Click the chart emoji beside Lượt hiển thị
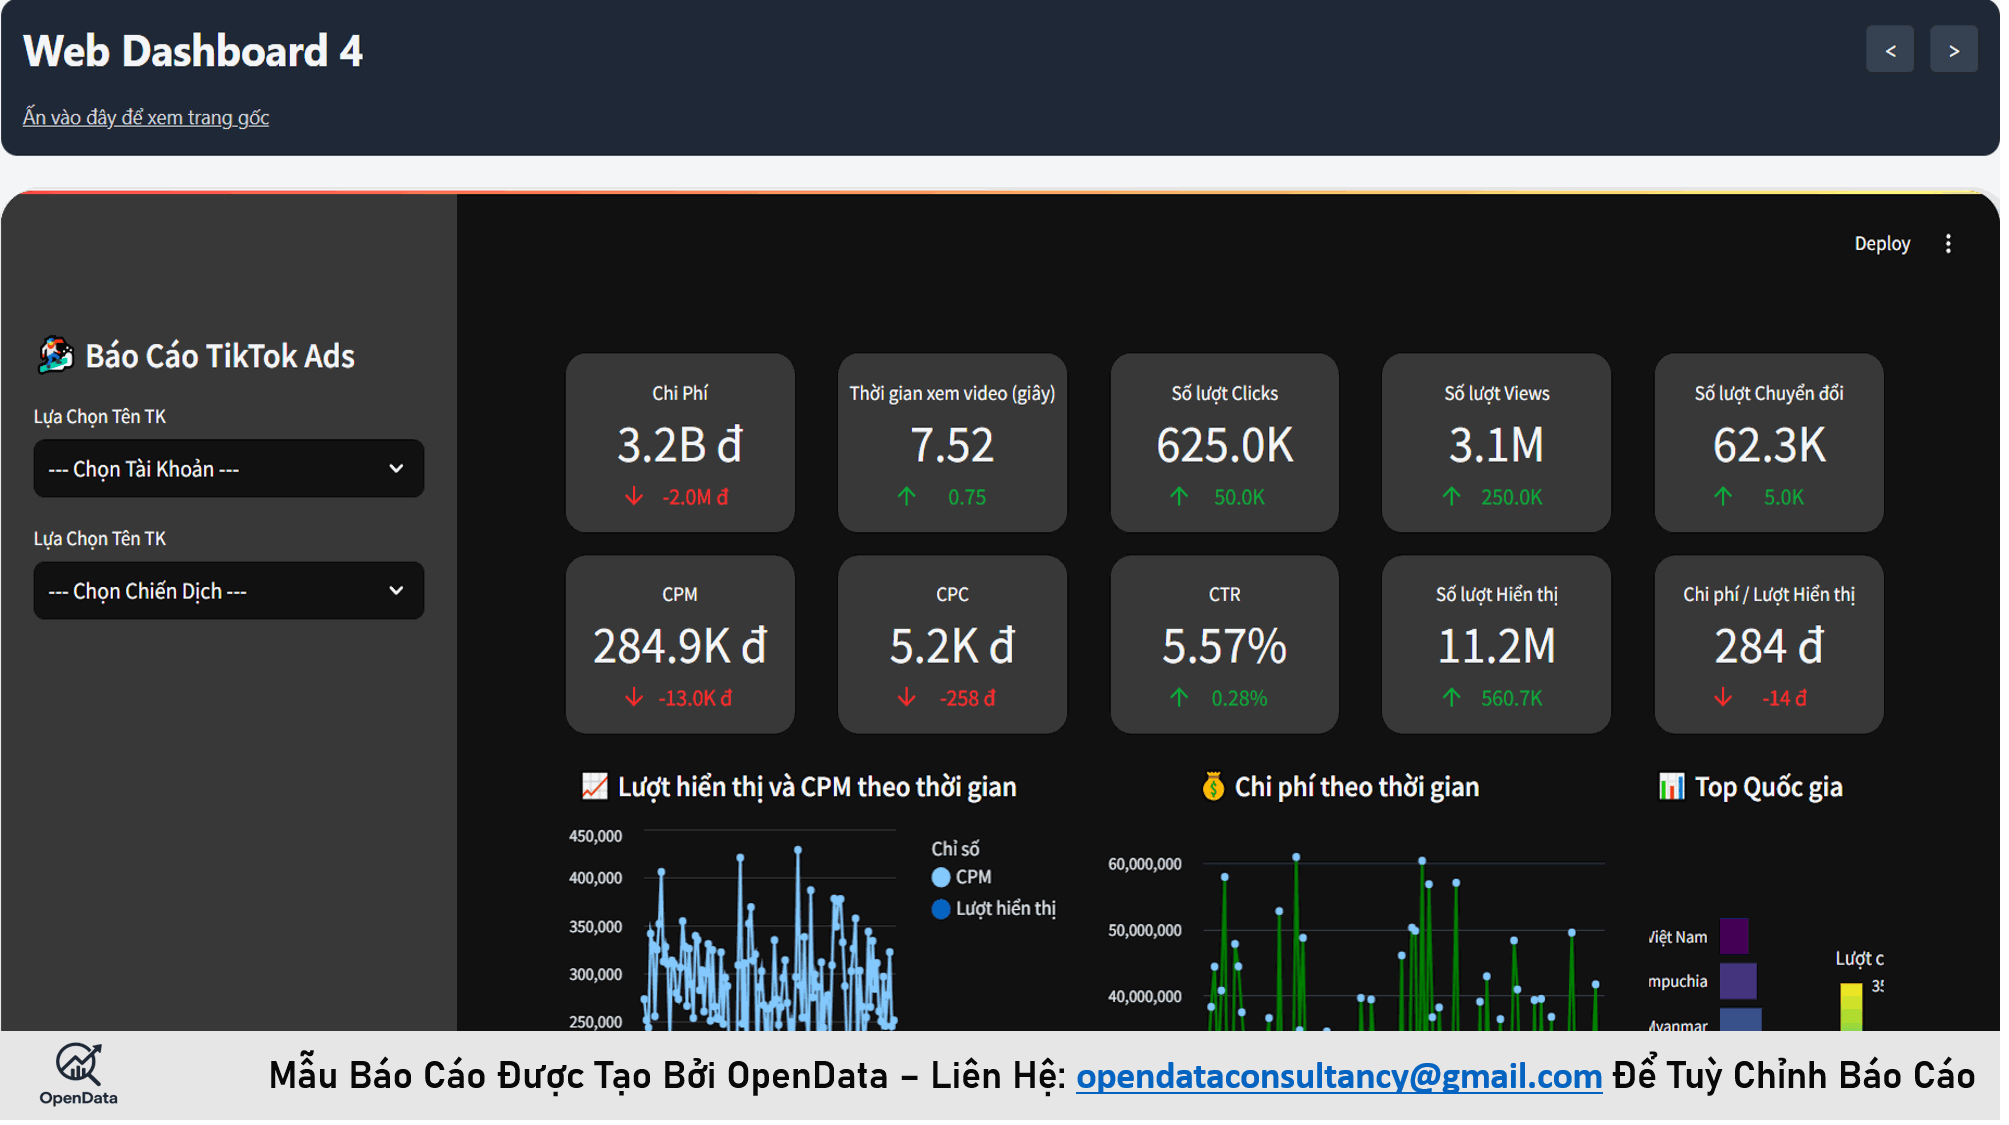 tap(594, 787)
